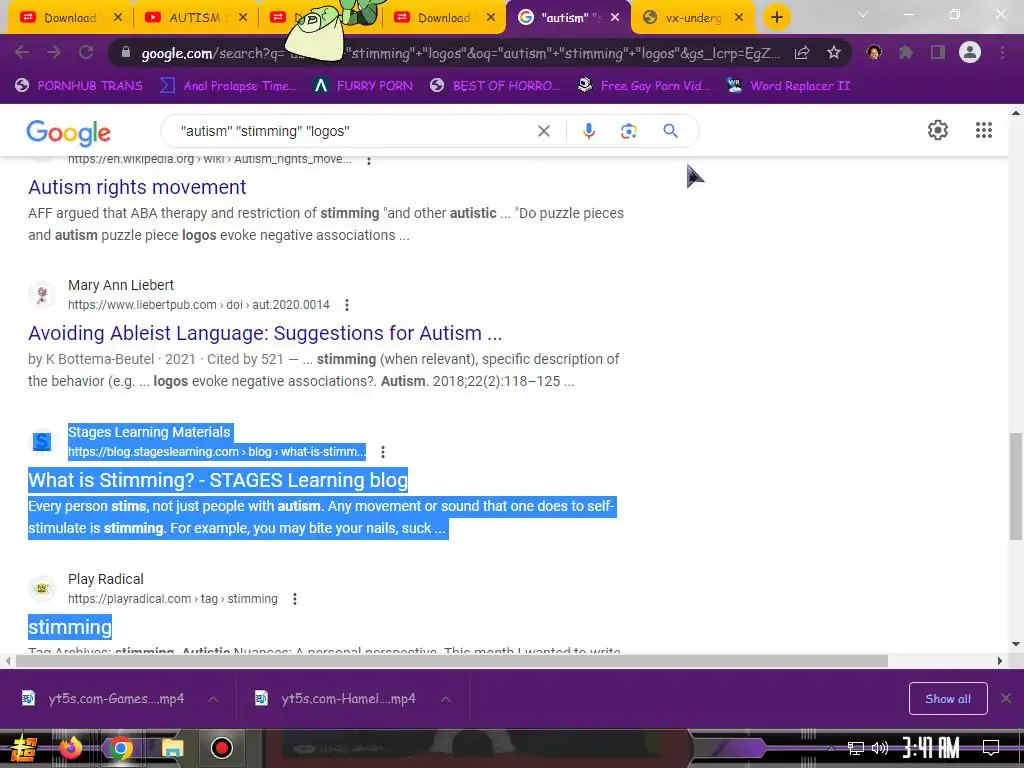This screenshot has width=1024, height=768.
Task: Show all downloads button
Action: coord(948,699)
